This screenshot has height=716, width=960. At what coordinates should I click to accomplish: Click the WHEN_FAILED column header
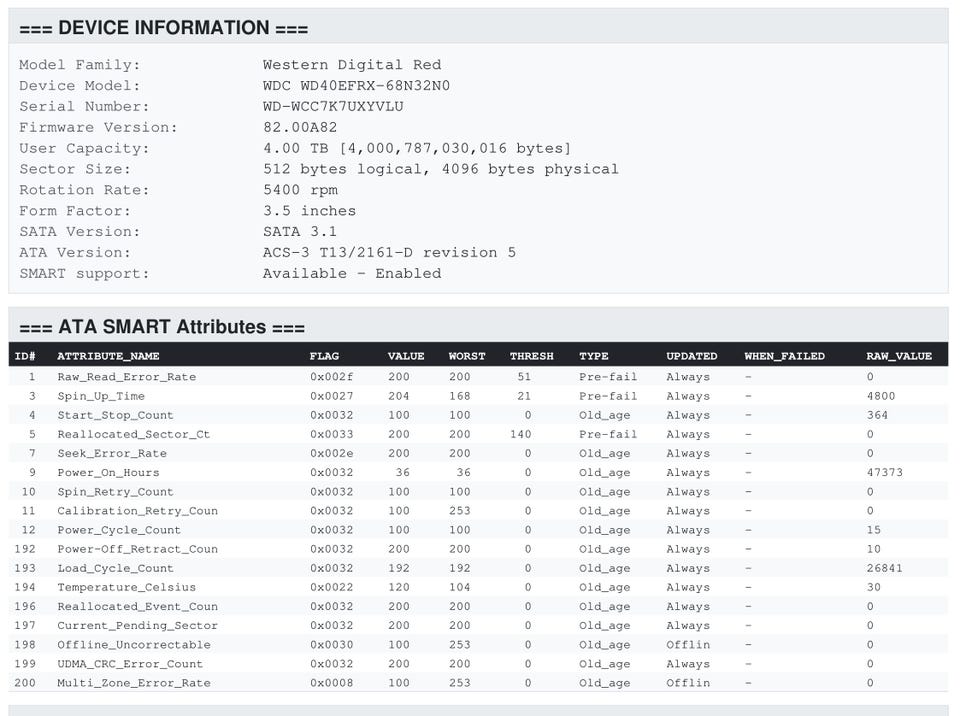[x=784, y=356]
